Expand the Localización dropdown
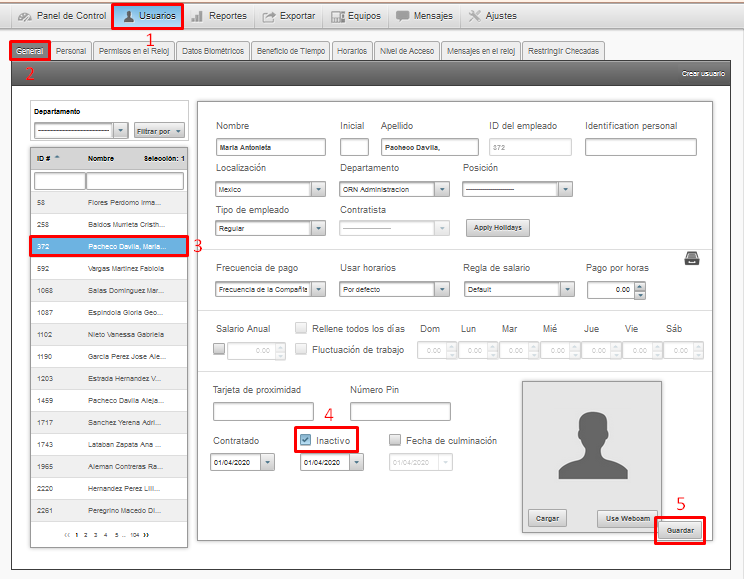Image resolution: width=744 pixels, height=579 pixels. [318, 189]
